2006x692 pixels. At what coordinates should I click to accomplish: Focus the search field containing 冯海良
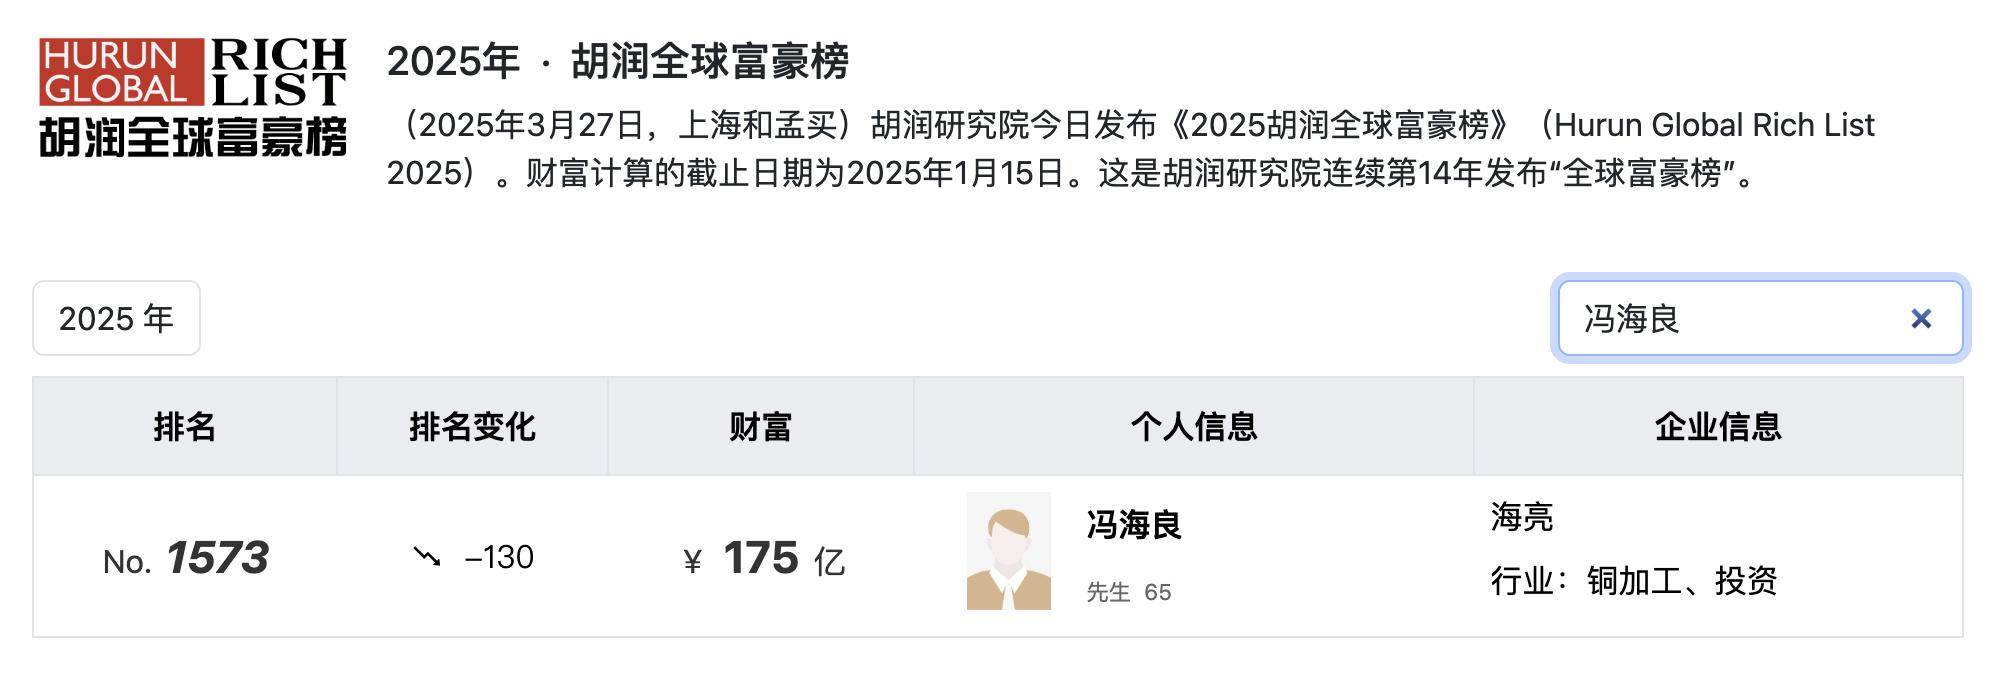[x=1730, y=319]
